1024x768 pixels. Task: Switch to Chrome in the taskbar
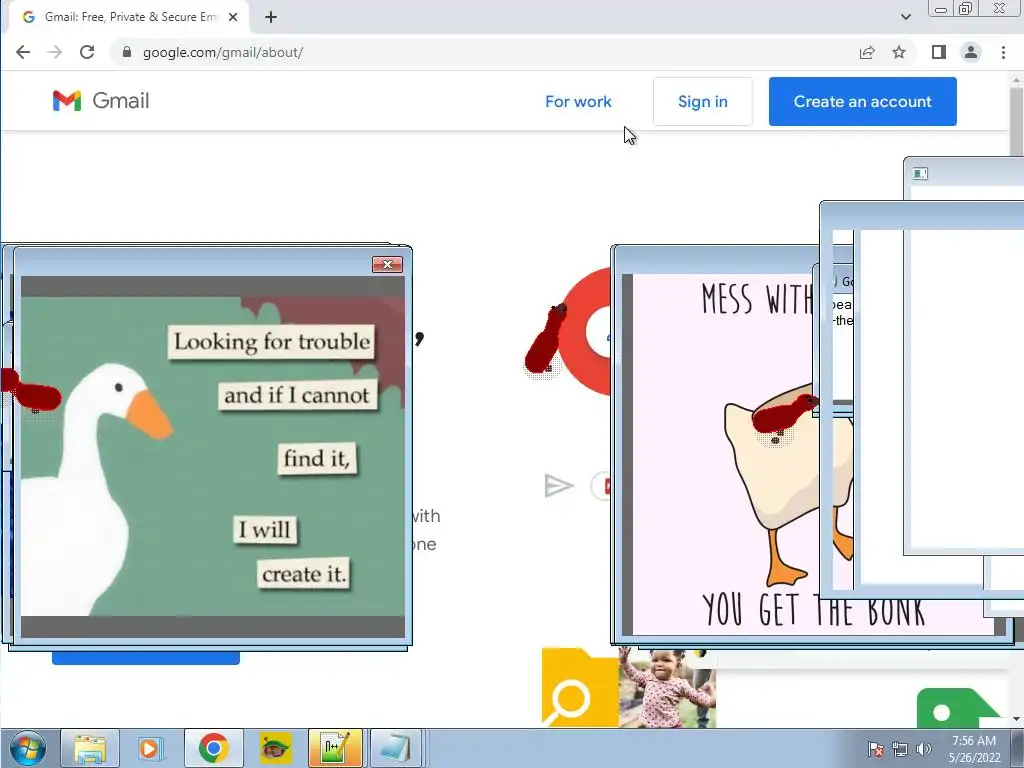(x=214, y=748)
